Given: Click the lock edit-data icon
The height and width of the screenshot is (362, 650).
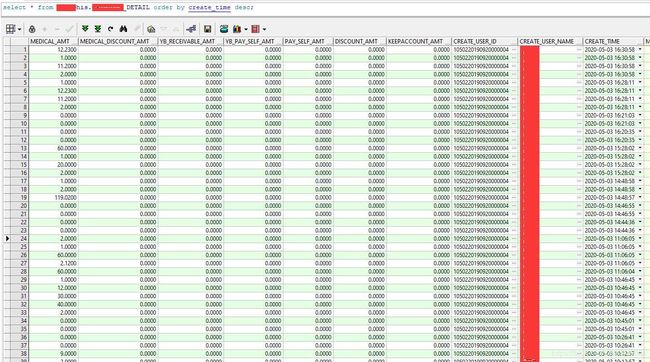Looking at the screenshot, I should pos(32,29).
